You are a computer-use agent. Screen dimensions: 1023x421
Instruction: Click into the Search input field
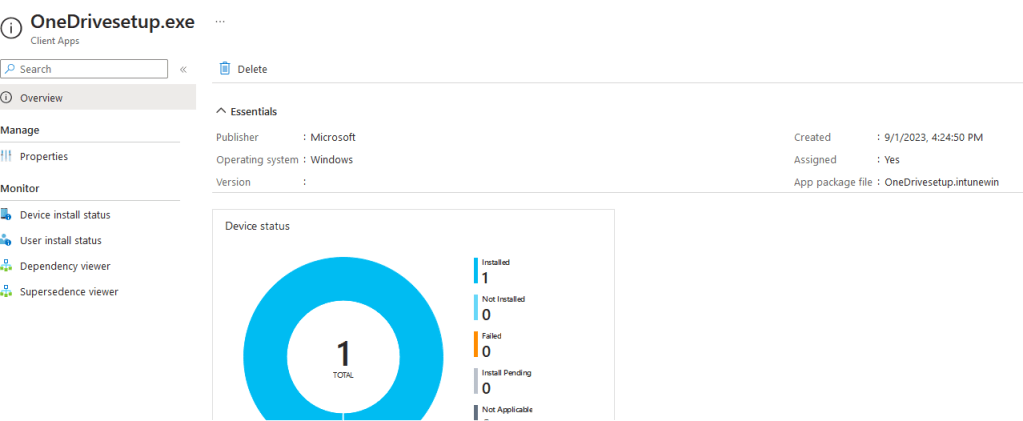[90, 69]
